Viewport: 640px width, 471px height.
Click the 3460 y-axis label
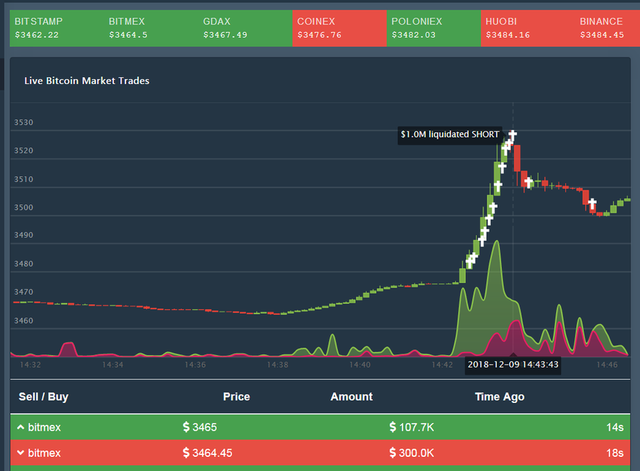24,321
